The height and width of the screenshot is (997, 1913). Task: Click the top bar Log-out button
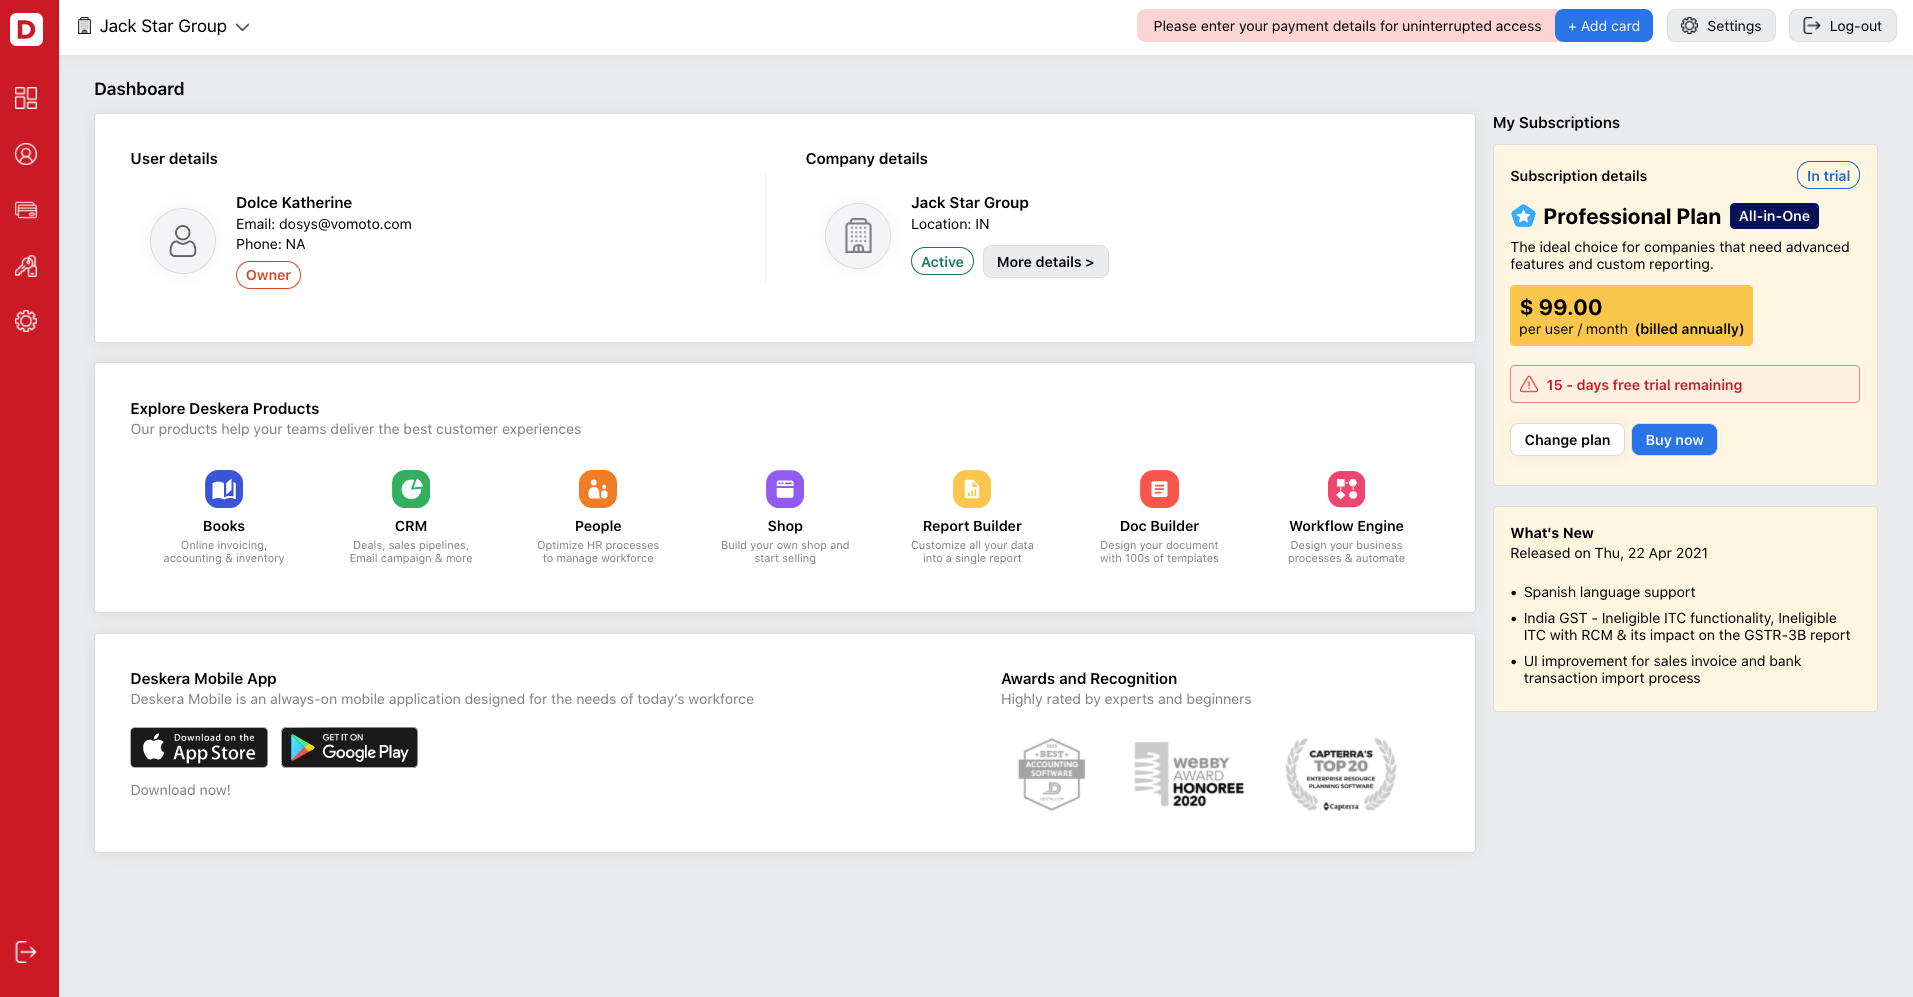pos(1842,26)
